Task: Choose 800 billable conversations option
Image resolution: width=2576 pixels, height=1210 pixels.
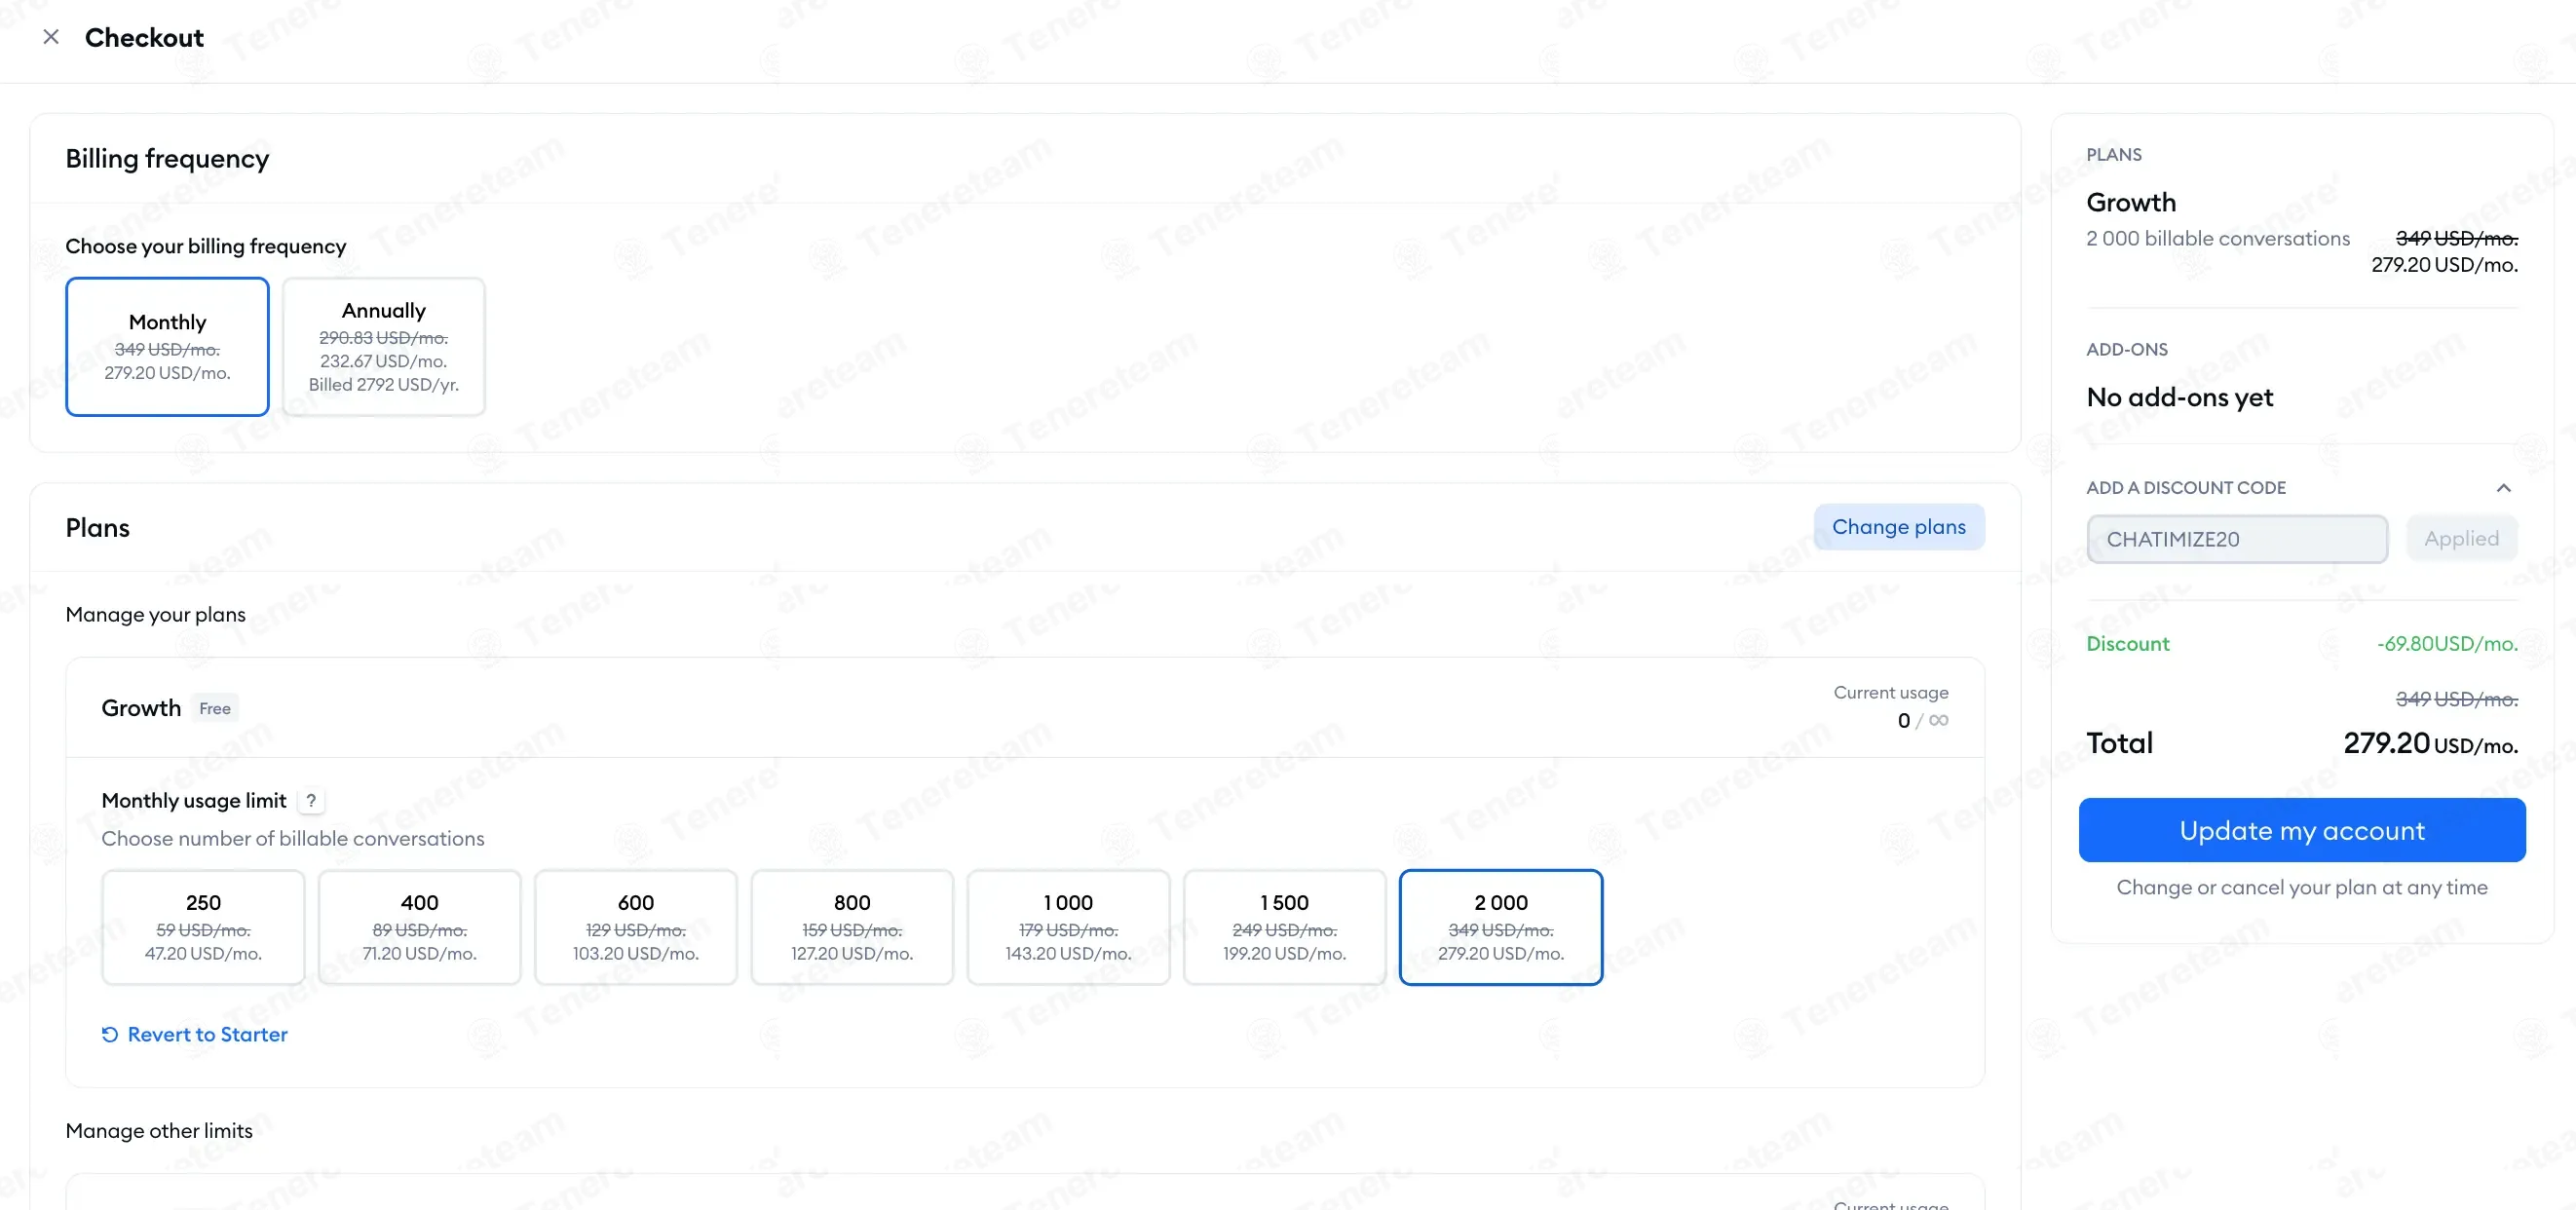Action: coord(852,927)
